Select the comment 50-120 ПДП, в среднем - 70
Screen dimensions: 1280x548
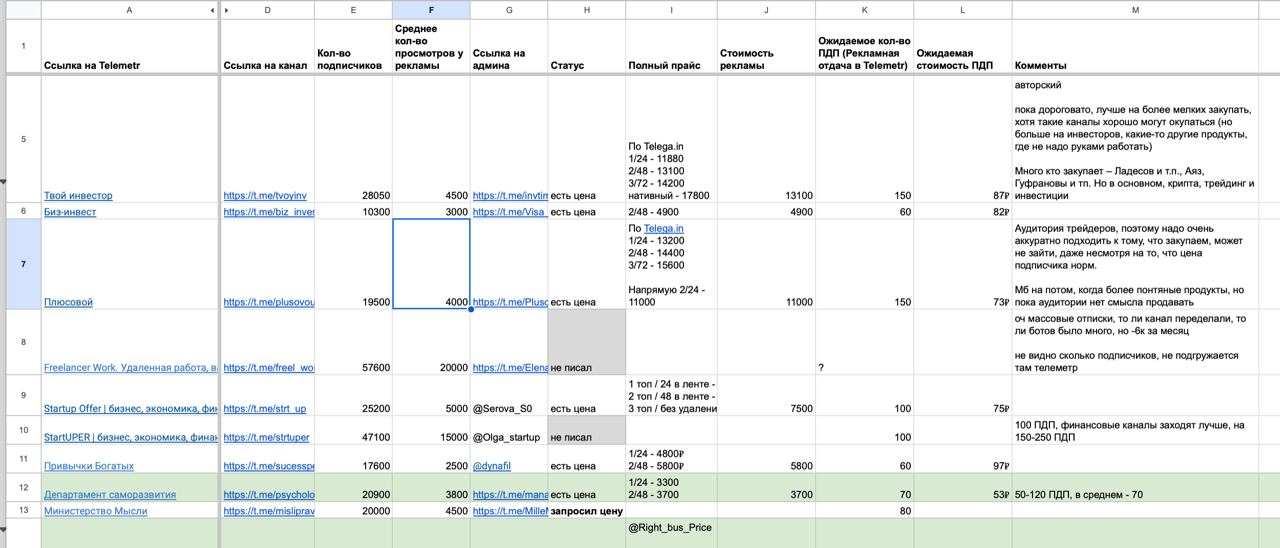1136,487
